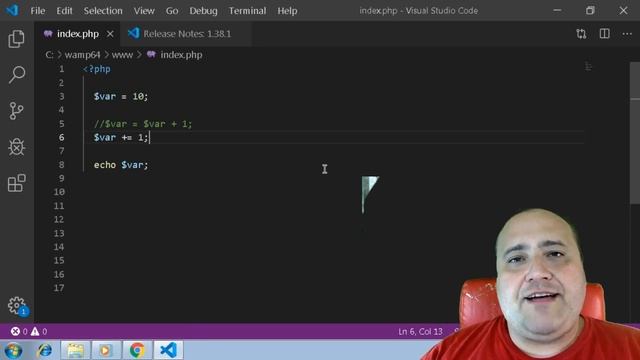Viewport: 640px width, 360px height.
Task: Click line number 17 in the gutter
Action: click(59, 288)
